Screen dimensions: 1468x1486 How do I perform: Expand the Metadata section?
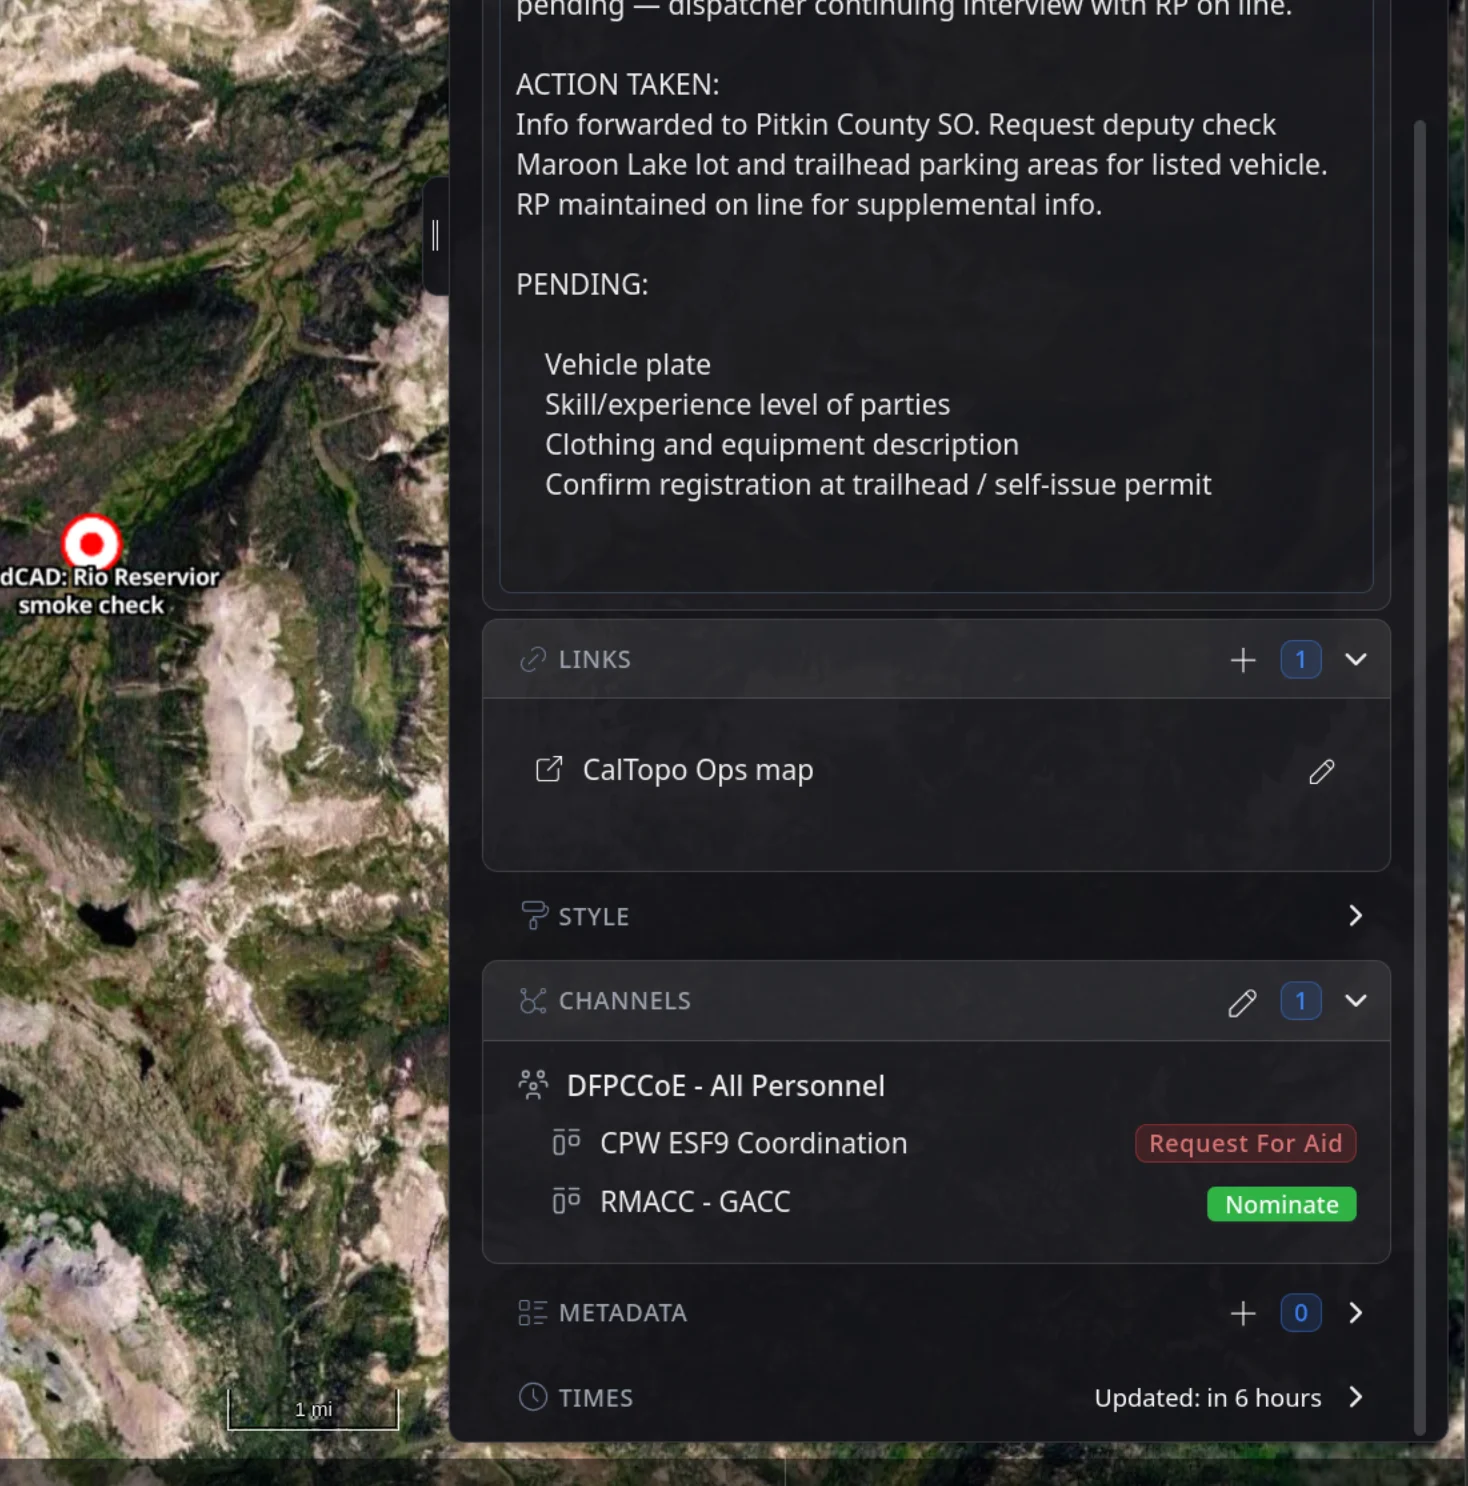click(1355, 1313)
